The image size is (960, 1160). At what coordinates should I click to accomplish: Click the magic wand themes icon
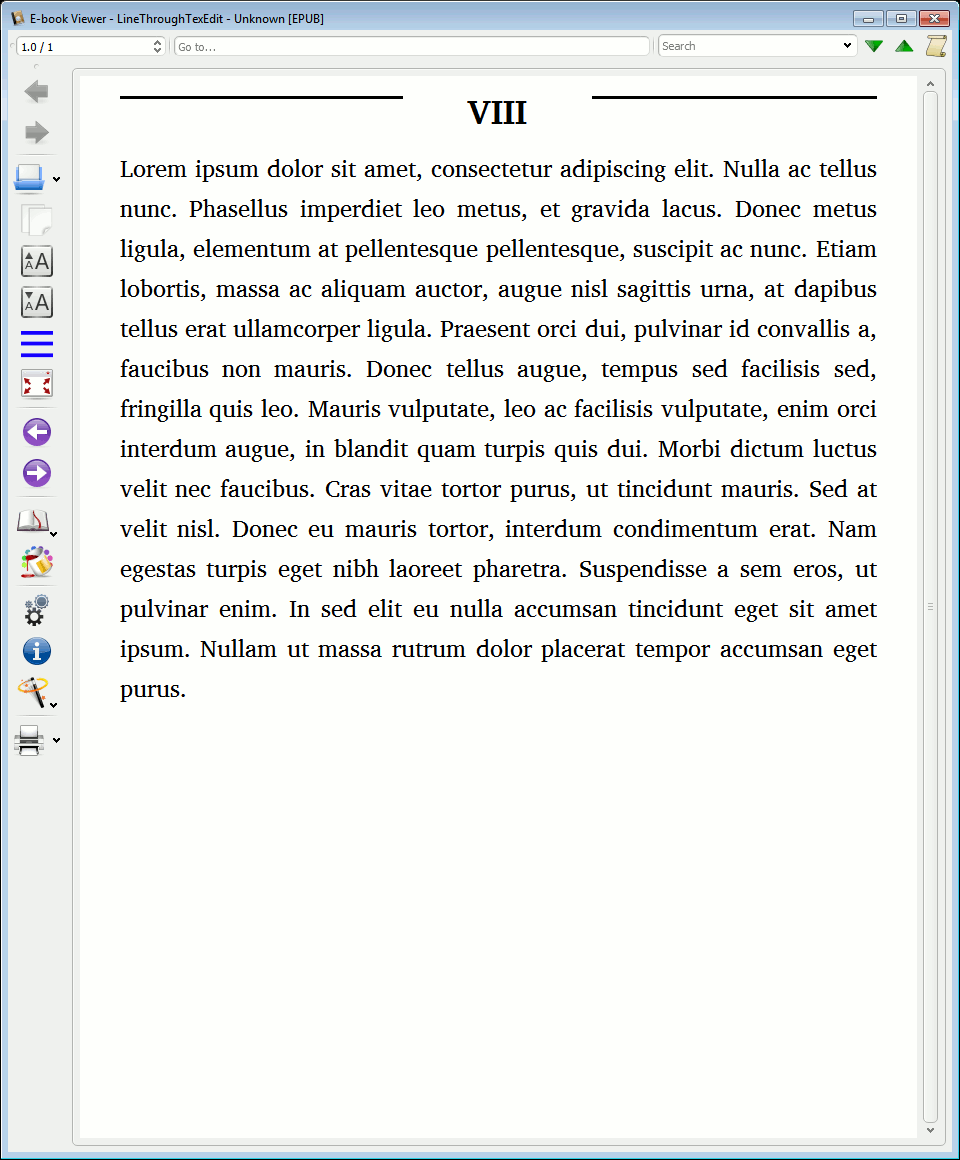pyautogui.click(x=33, y=692)
